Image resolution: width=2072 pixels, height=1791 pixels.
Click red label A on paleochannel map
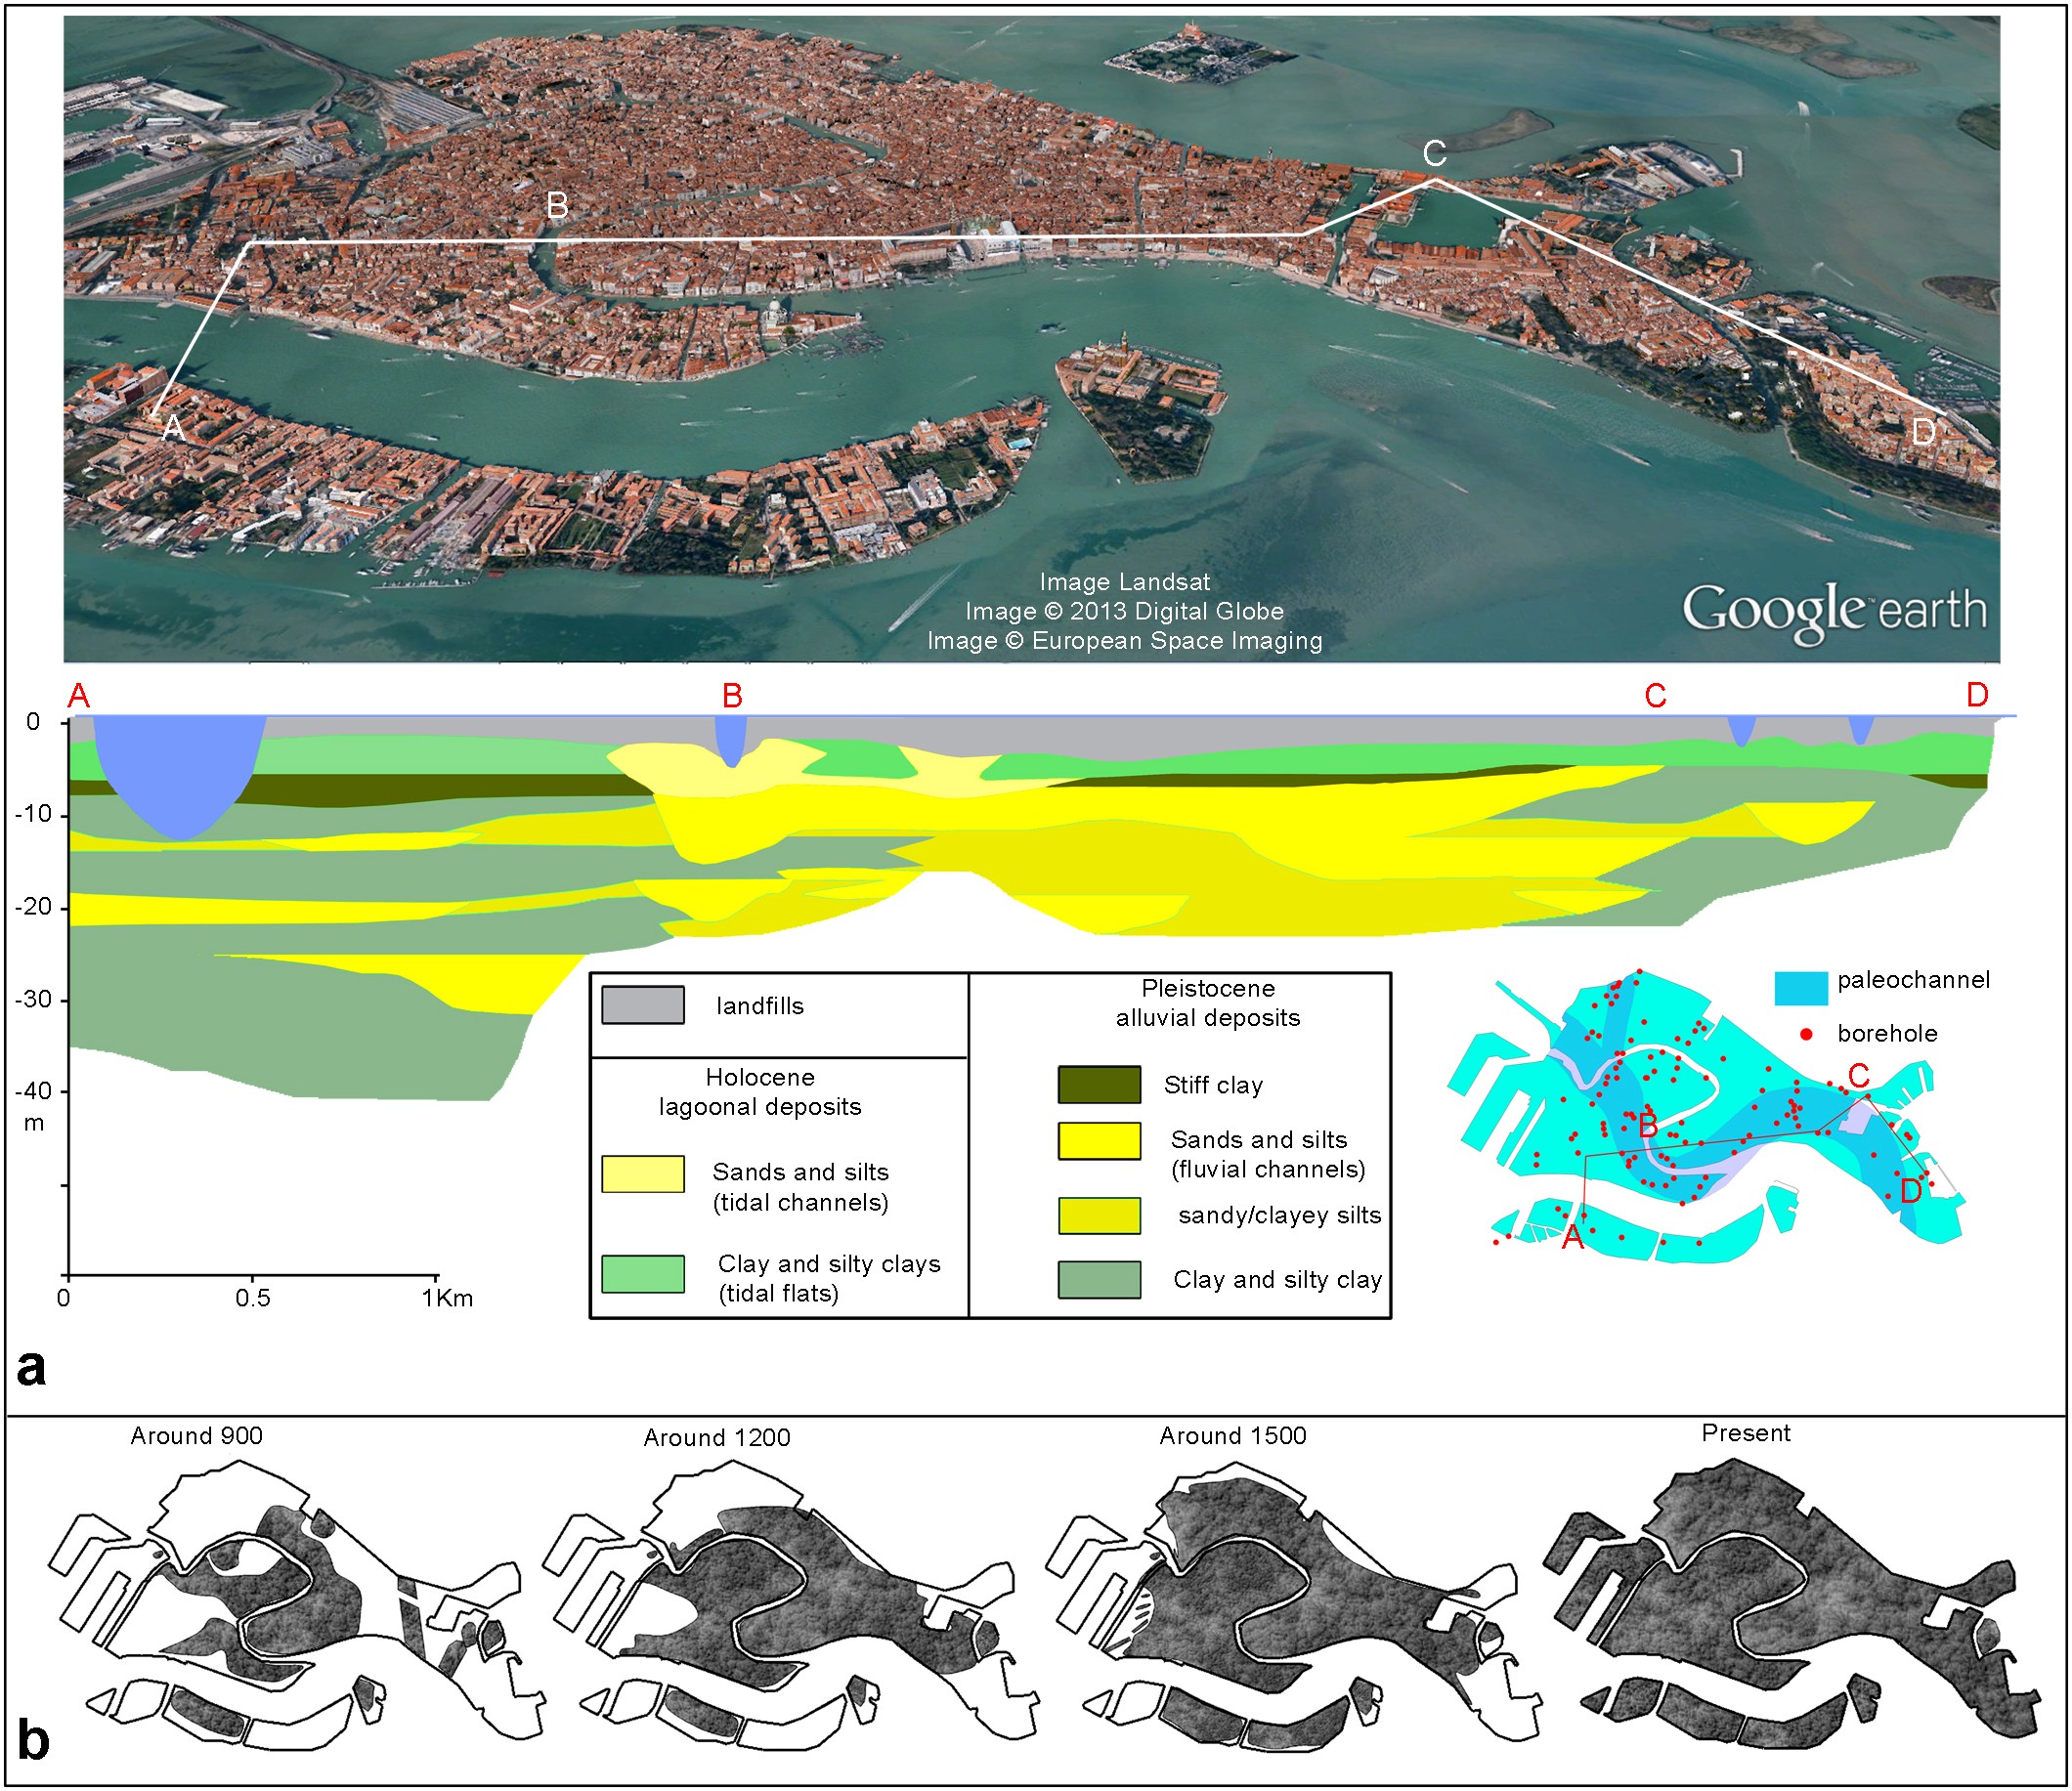[1573, 1238]
